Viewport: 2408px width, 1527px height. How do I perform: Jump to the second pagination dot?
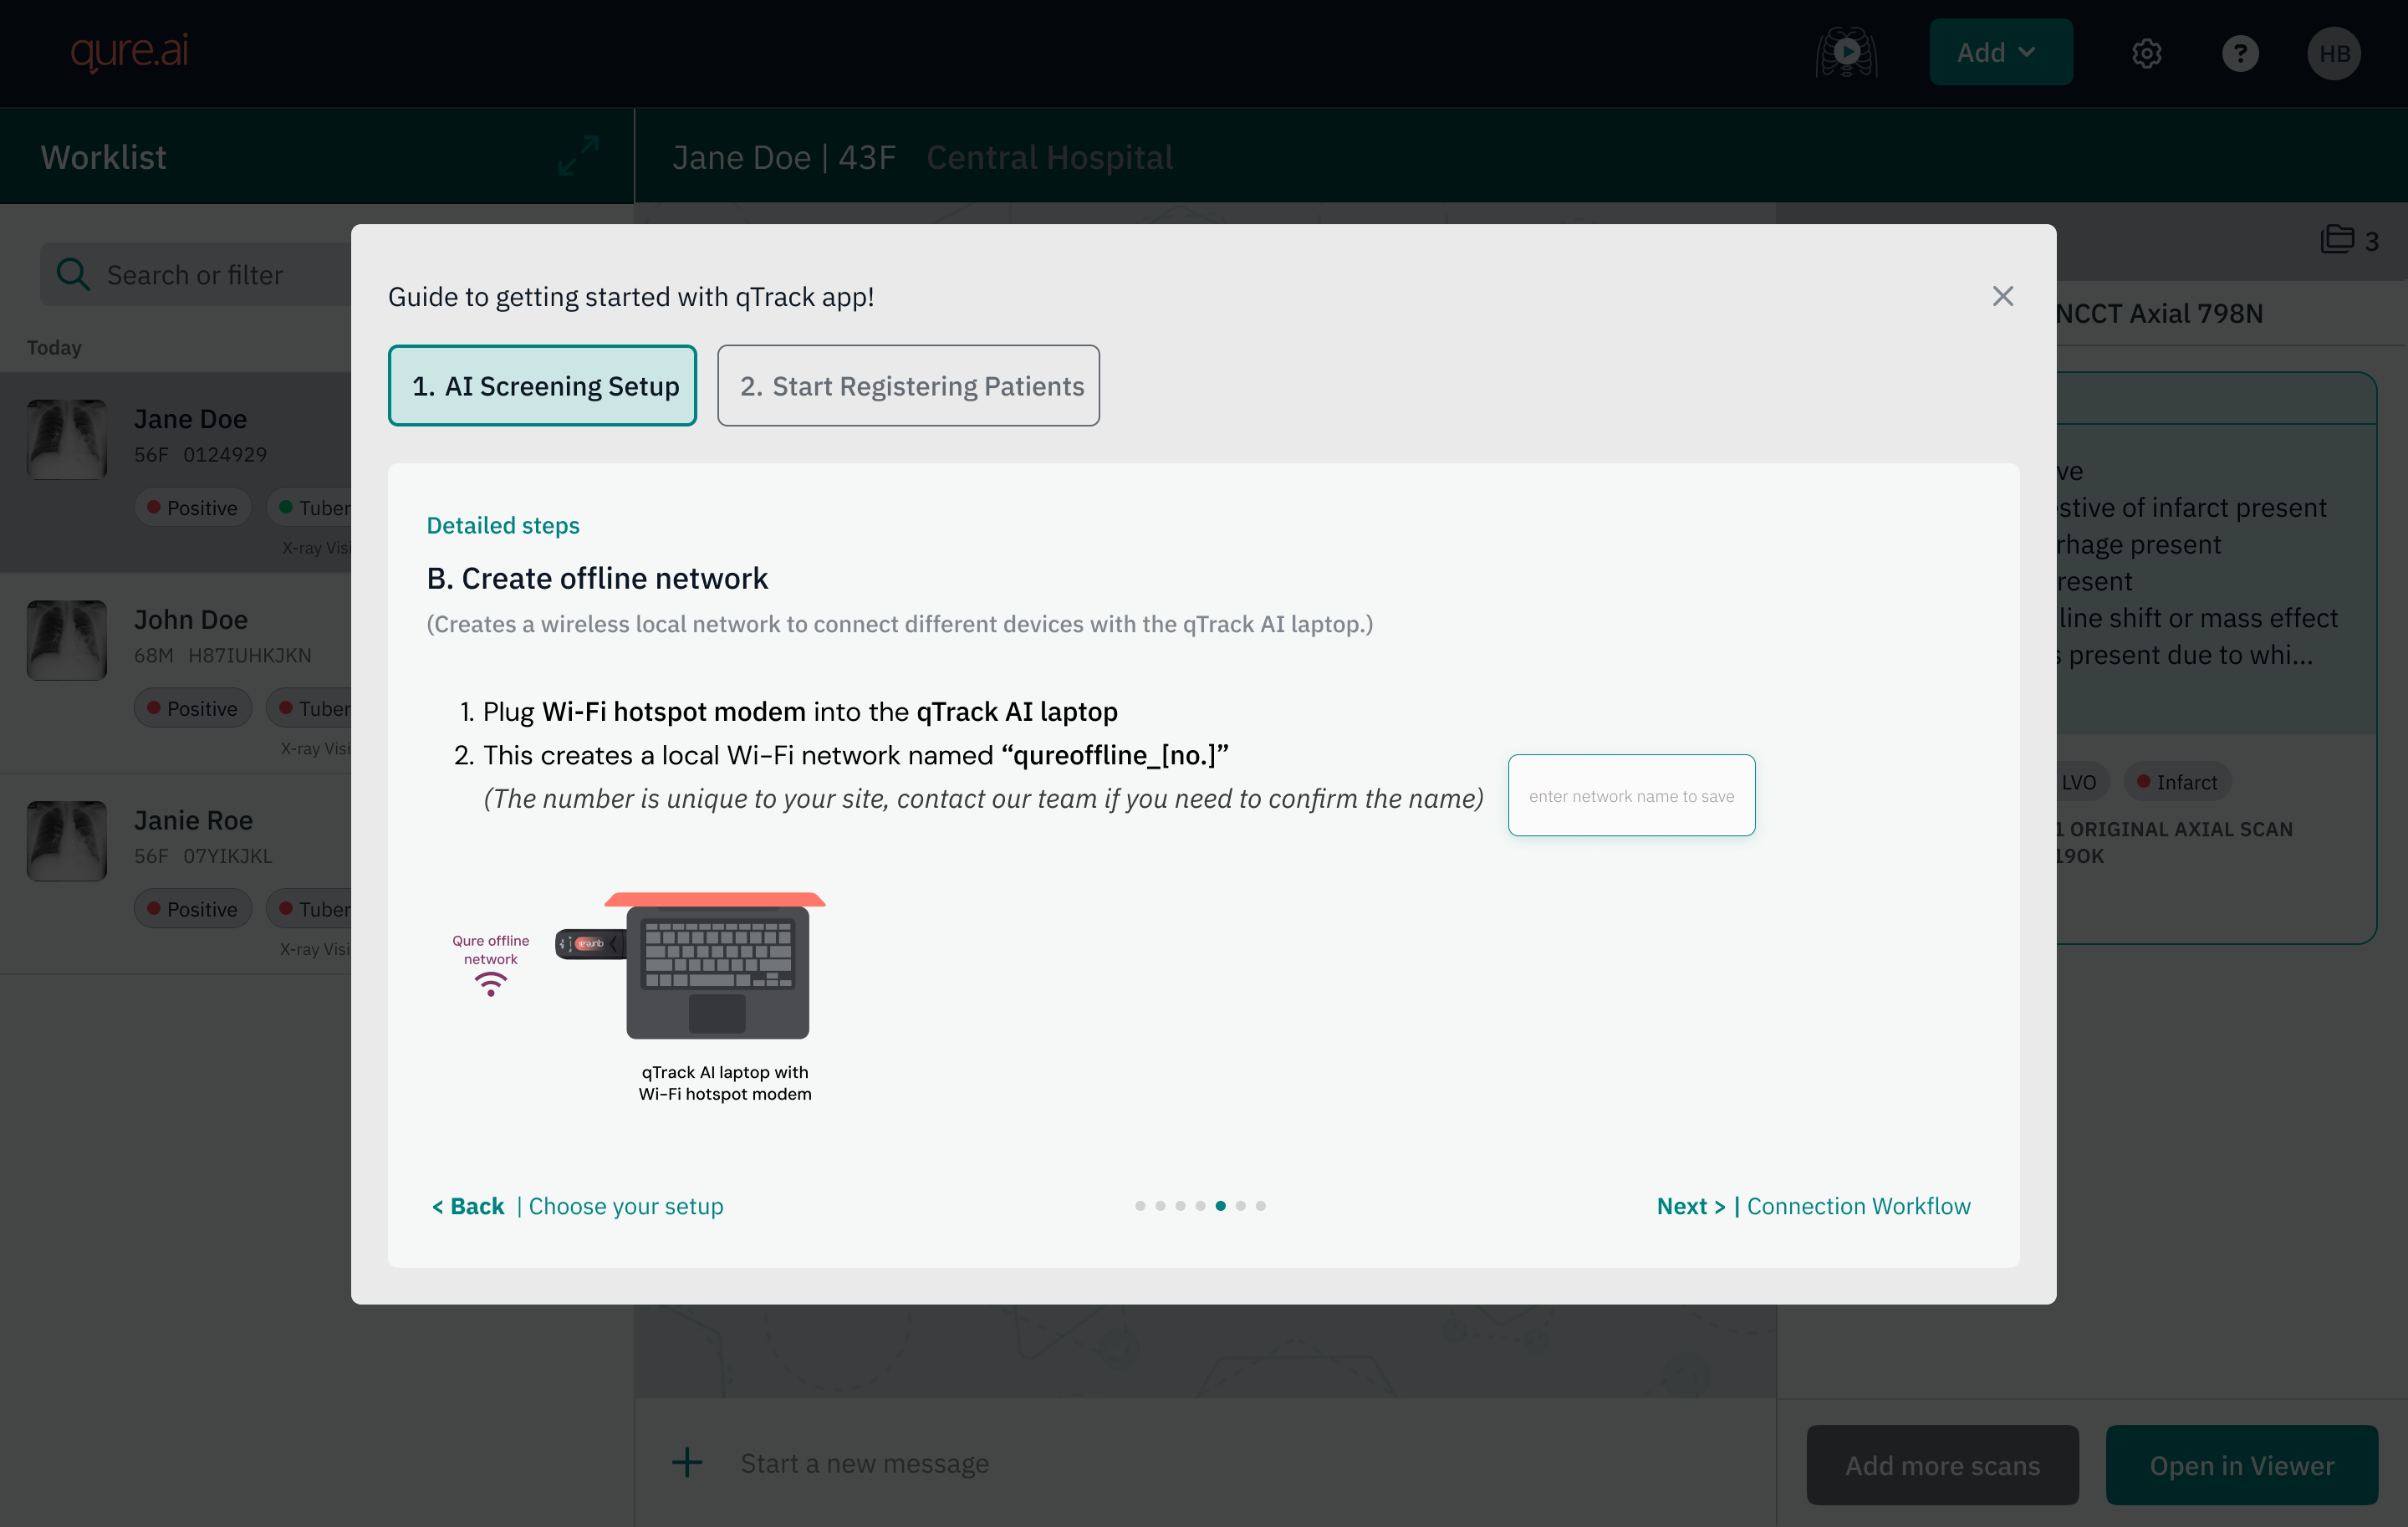[x=1160, y=1206]
